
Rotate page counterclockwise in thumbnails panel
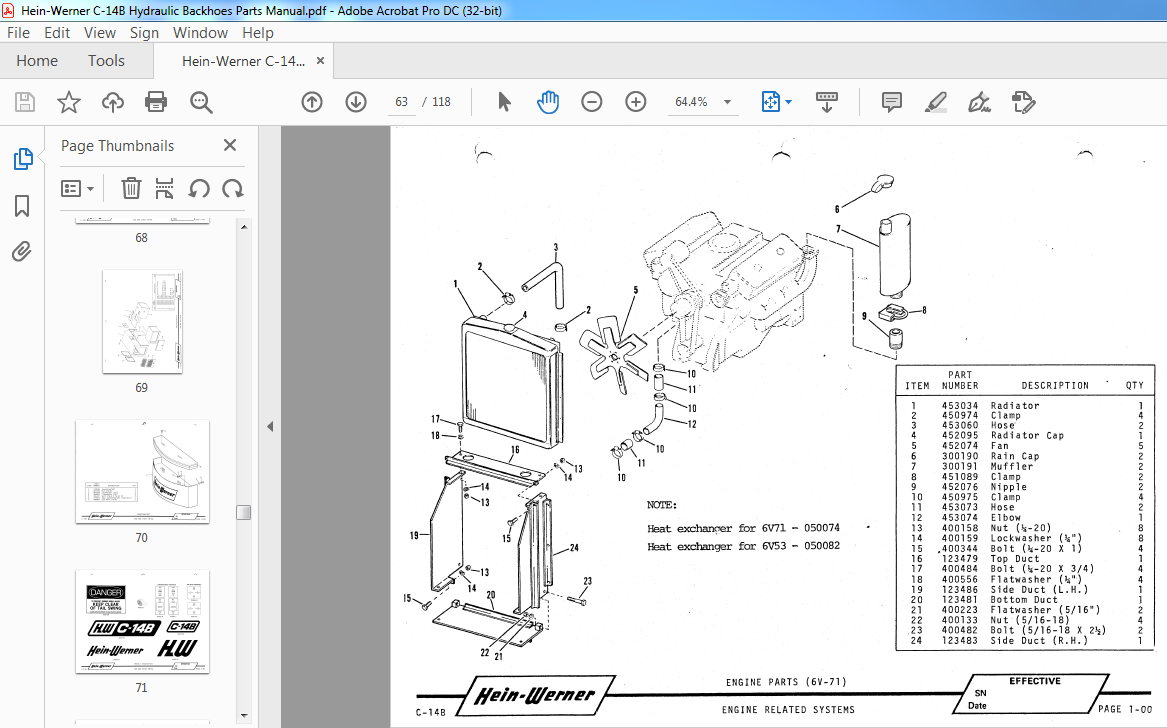[x=199, y=188]
